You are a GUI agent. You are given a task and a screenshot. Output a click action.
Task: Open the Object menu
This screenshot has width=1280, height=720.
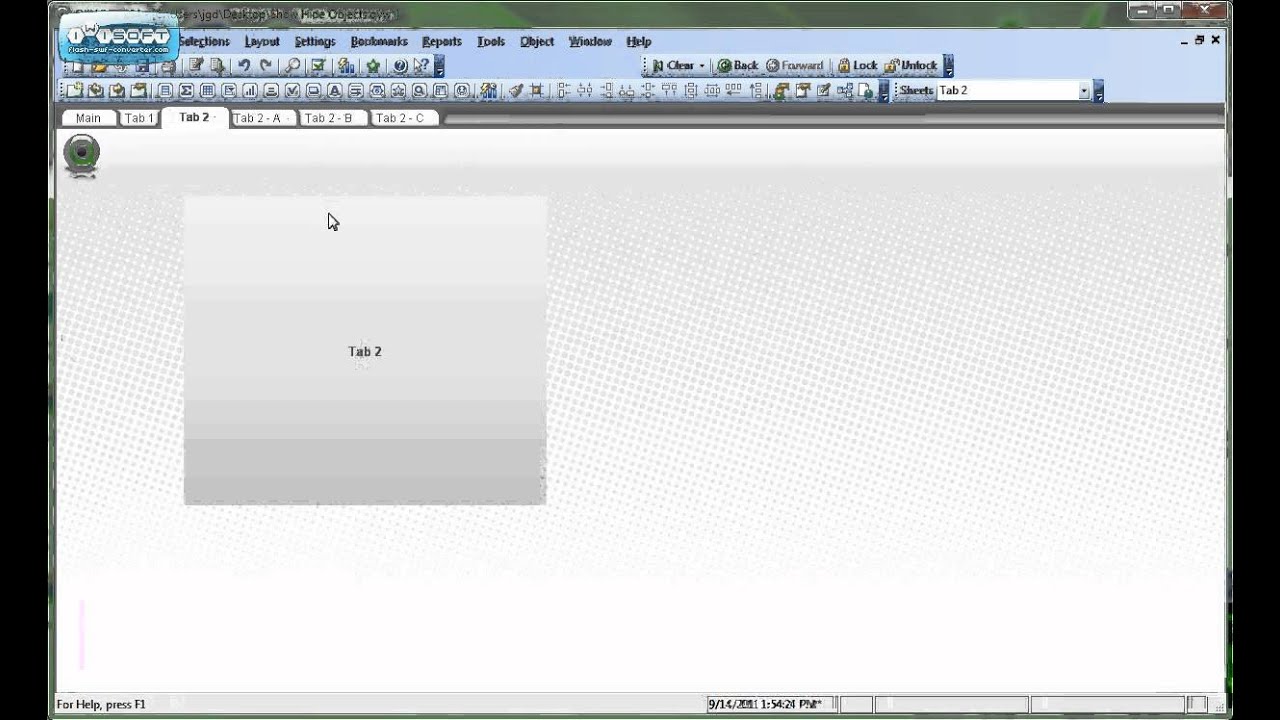pos(537,42)
